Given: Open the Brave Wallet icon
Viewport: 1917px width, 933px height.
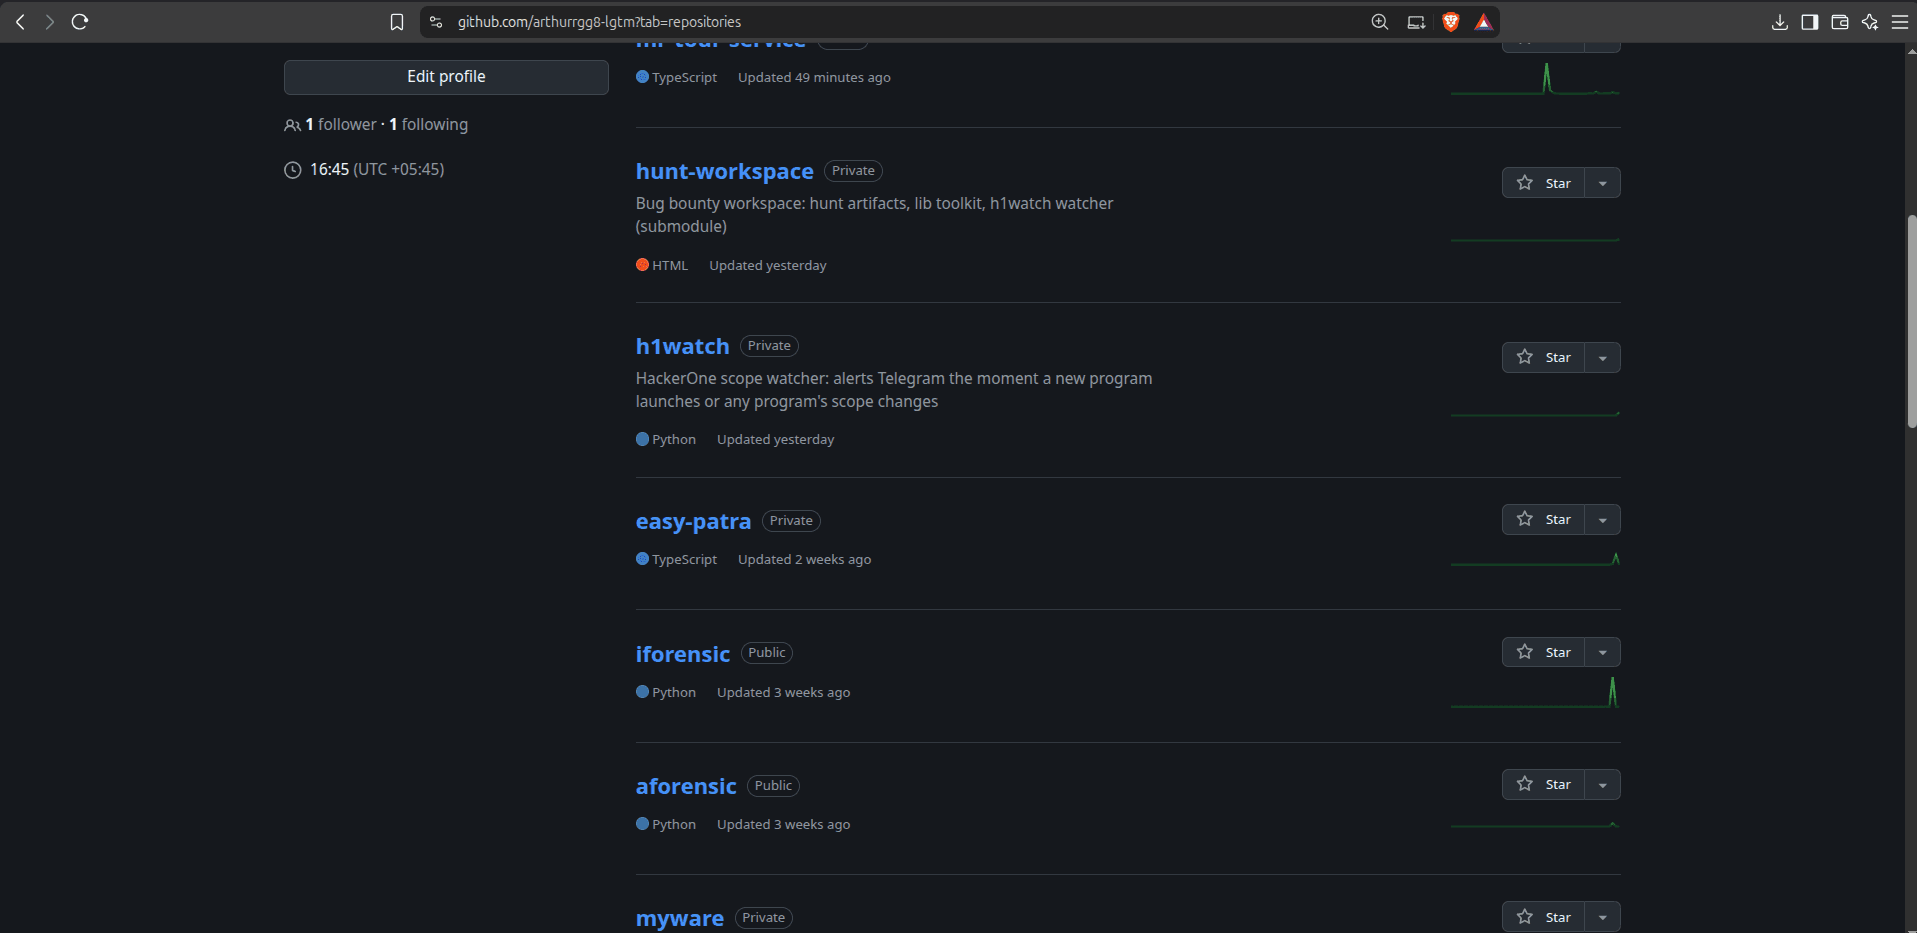Looking at the screenshot, I should [1840, 22].
